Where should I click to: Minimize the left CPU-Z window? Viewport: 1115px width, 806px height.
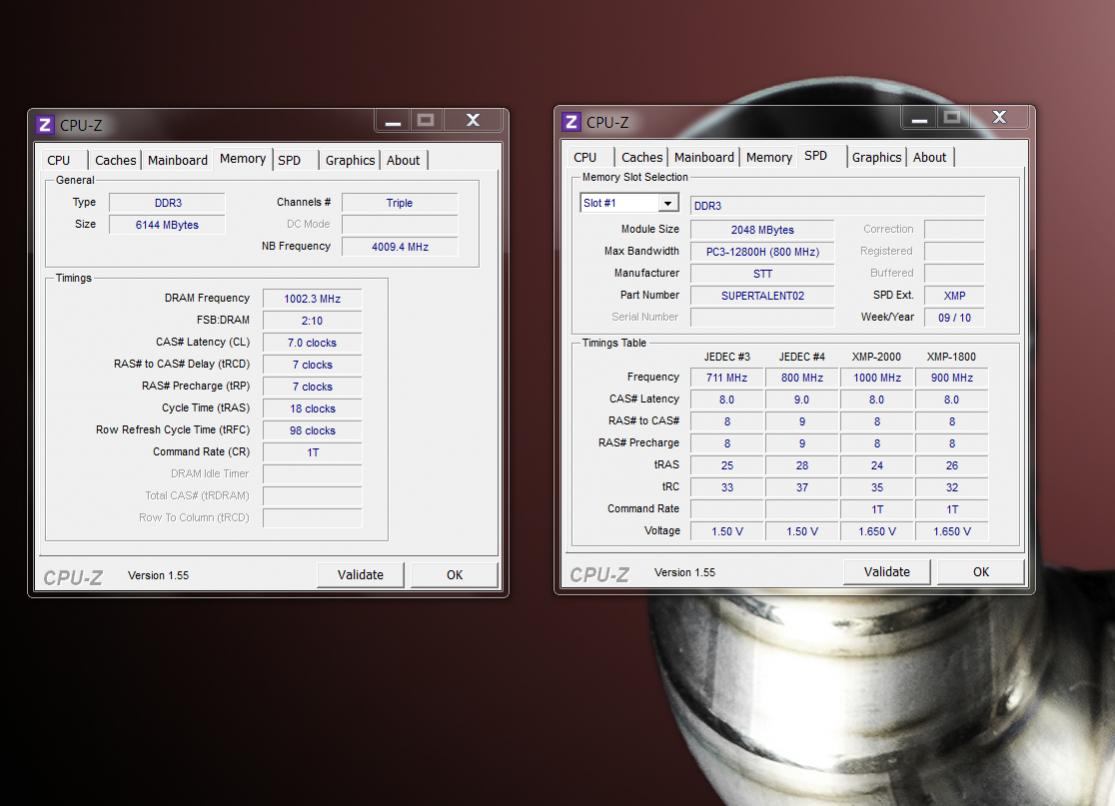pyautogui.click(x=393, y=120)
